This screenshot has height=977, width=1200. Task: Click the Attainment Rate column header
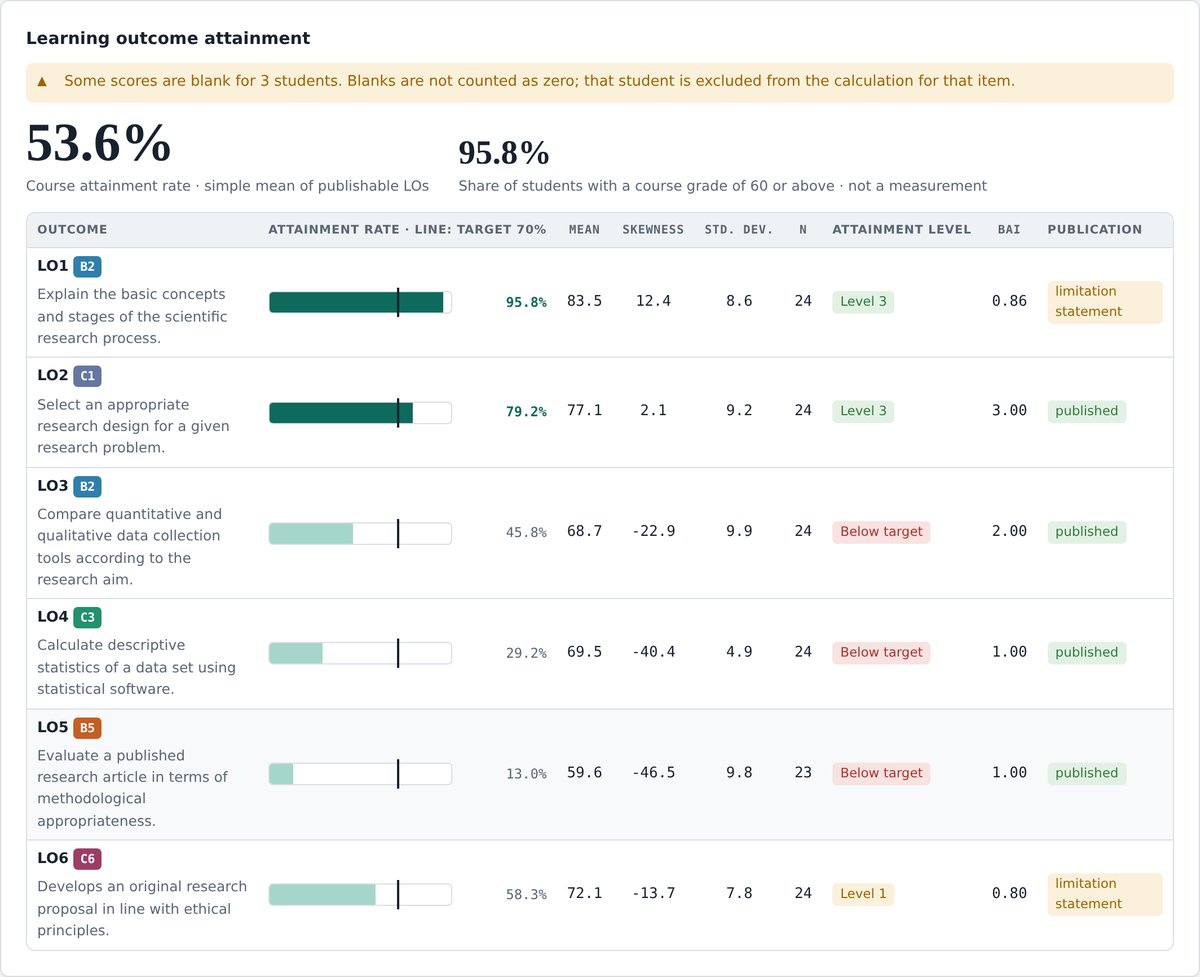point(407,230)
